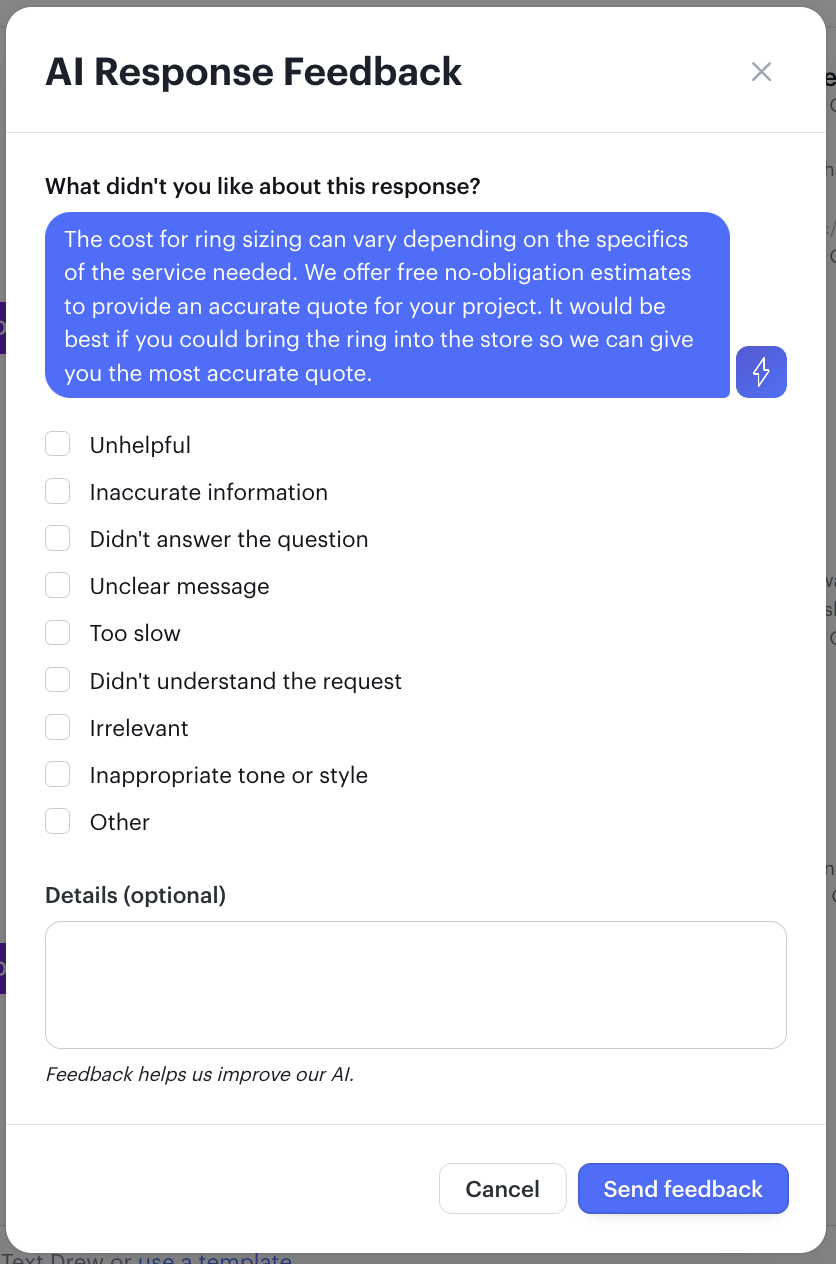Click the Send feedback button
This screenshot has width=836, height=1264.
point(683,1188)
